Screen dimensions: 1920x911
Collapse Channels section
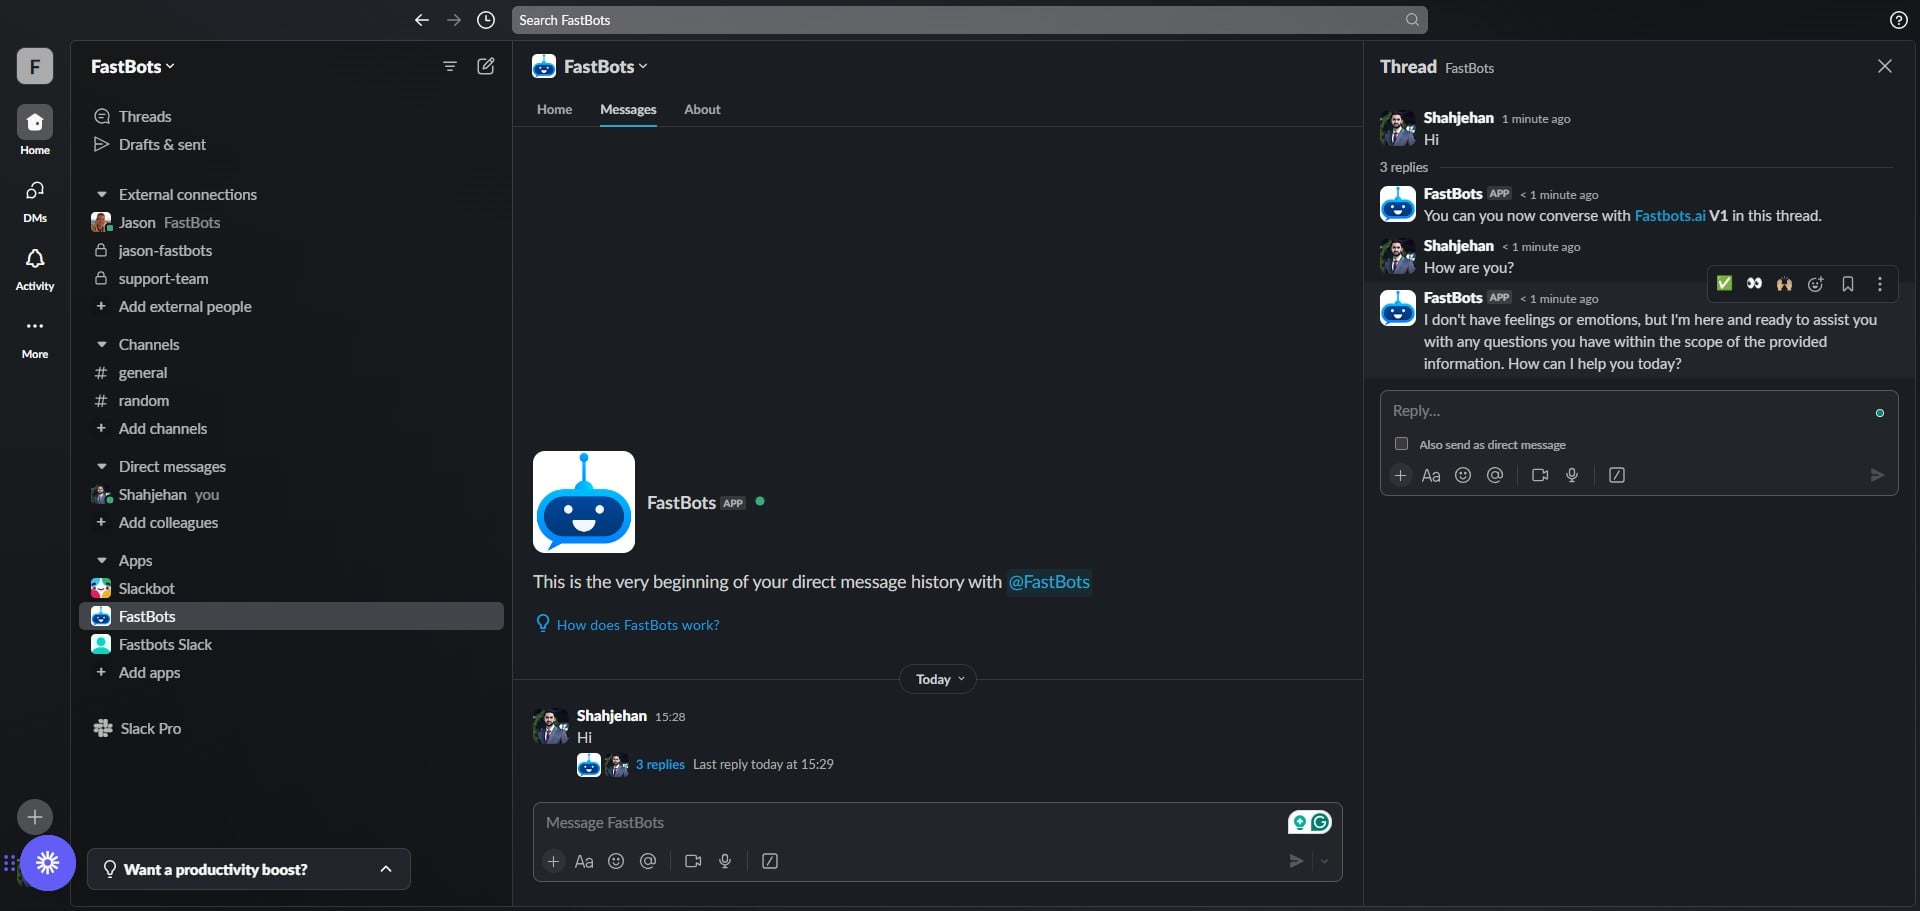click(x=101, y=344)
